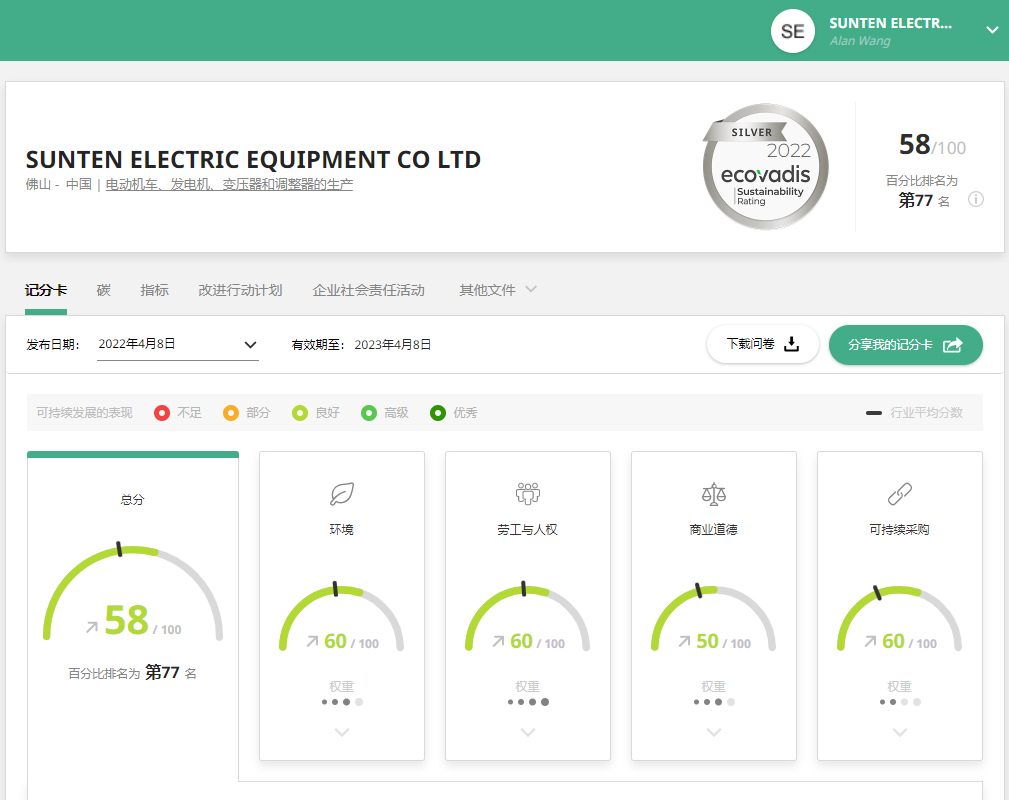Click the 优秀 dark green legend indicator
The height and width of the screenshot is (800, 1009).
438,413
